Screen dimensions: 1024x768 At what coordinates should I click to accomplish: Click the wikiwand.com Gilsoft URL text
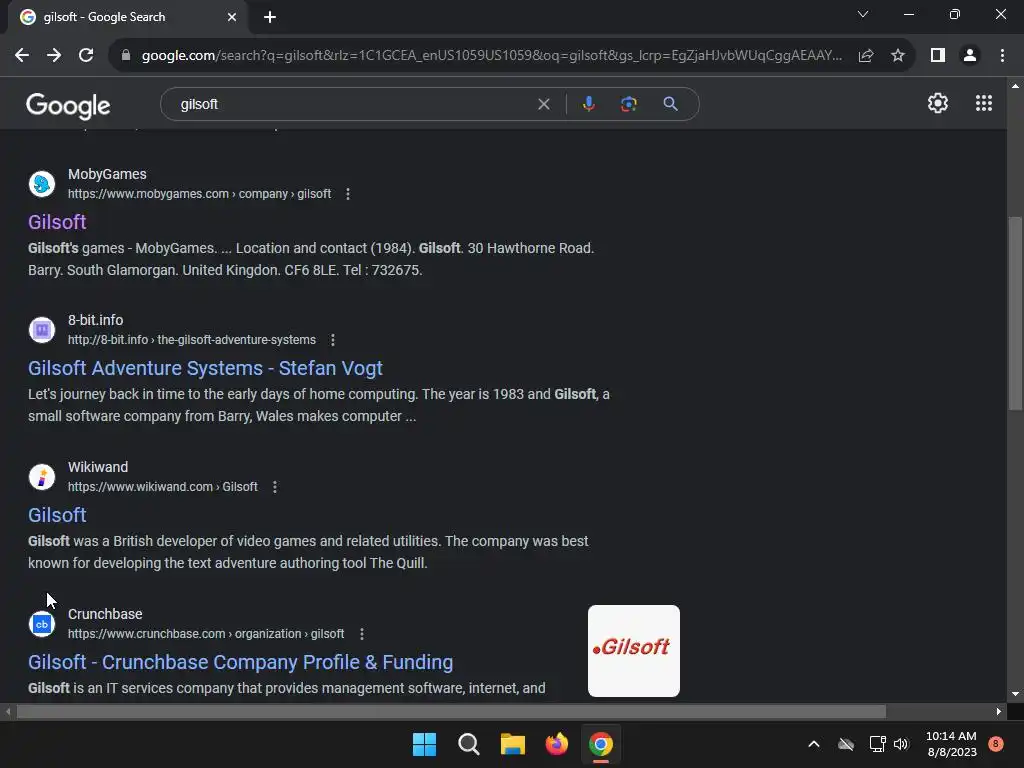163,487
